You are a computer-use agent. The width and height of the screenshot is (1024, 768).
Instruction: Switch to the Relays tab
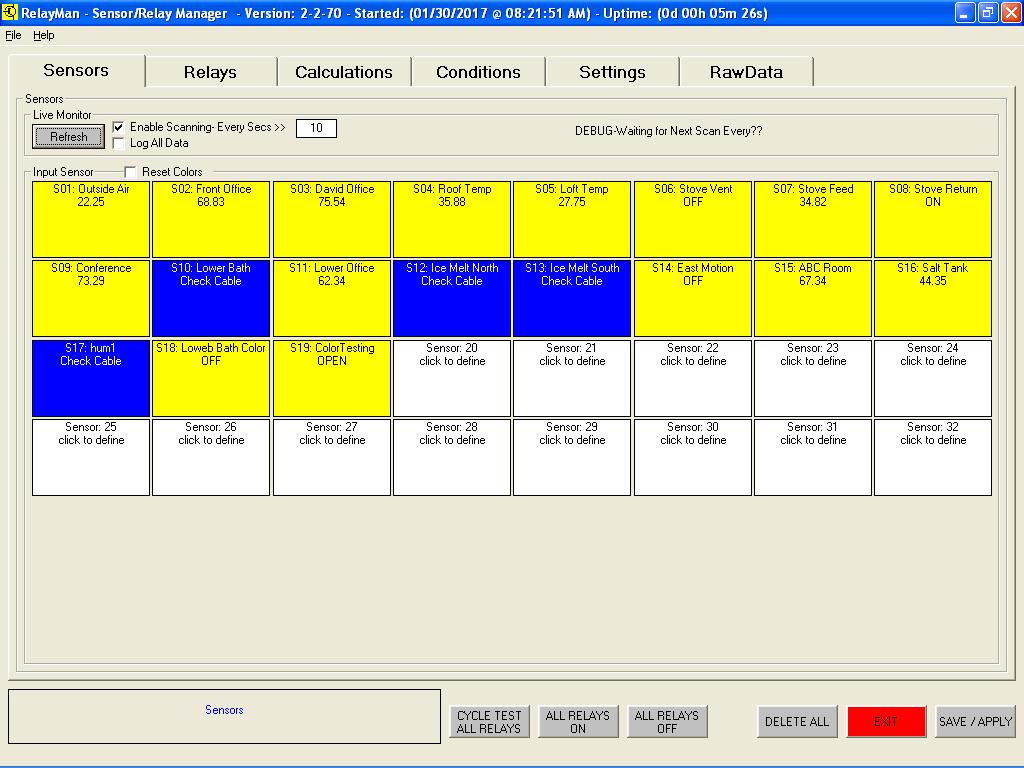coord(210,72)
